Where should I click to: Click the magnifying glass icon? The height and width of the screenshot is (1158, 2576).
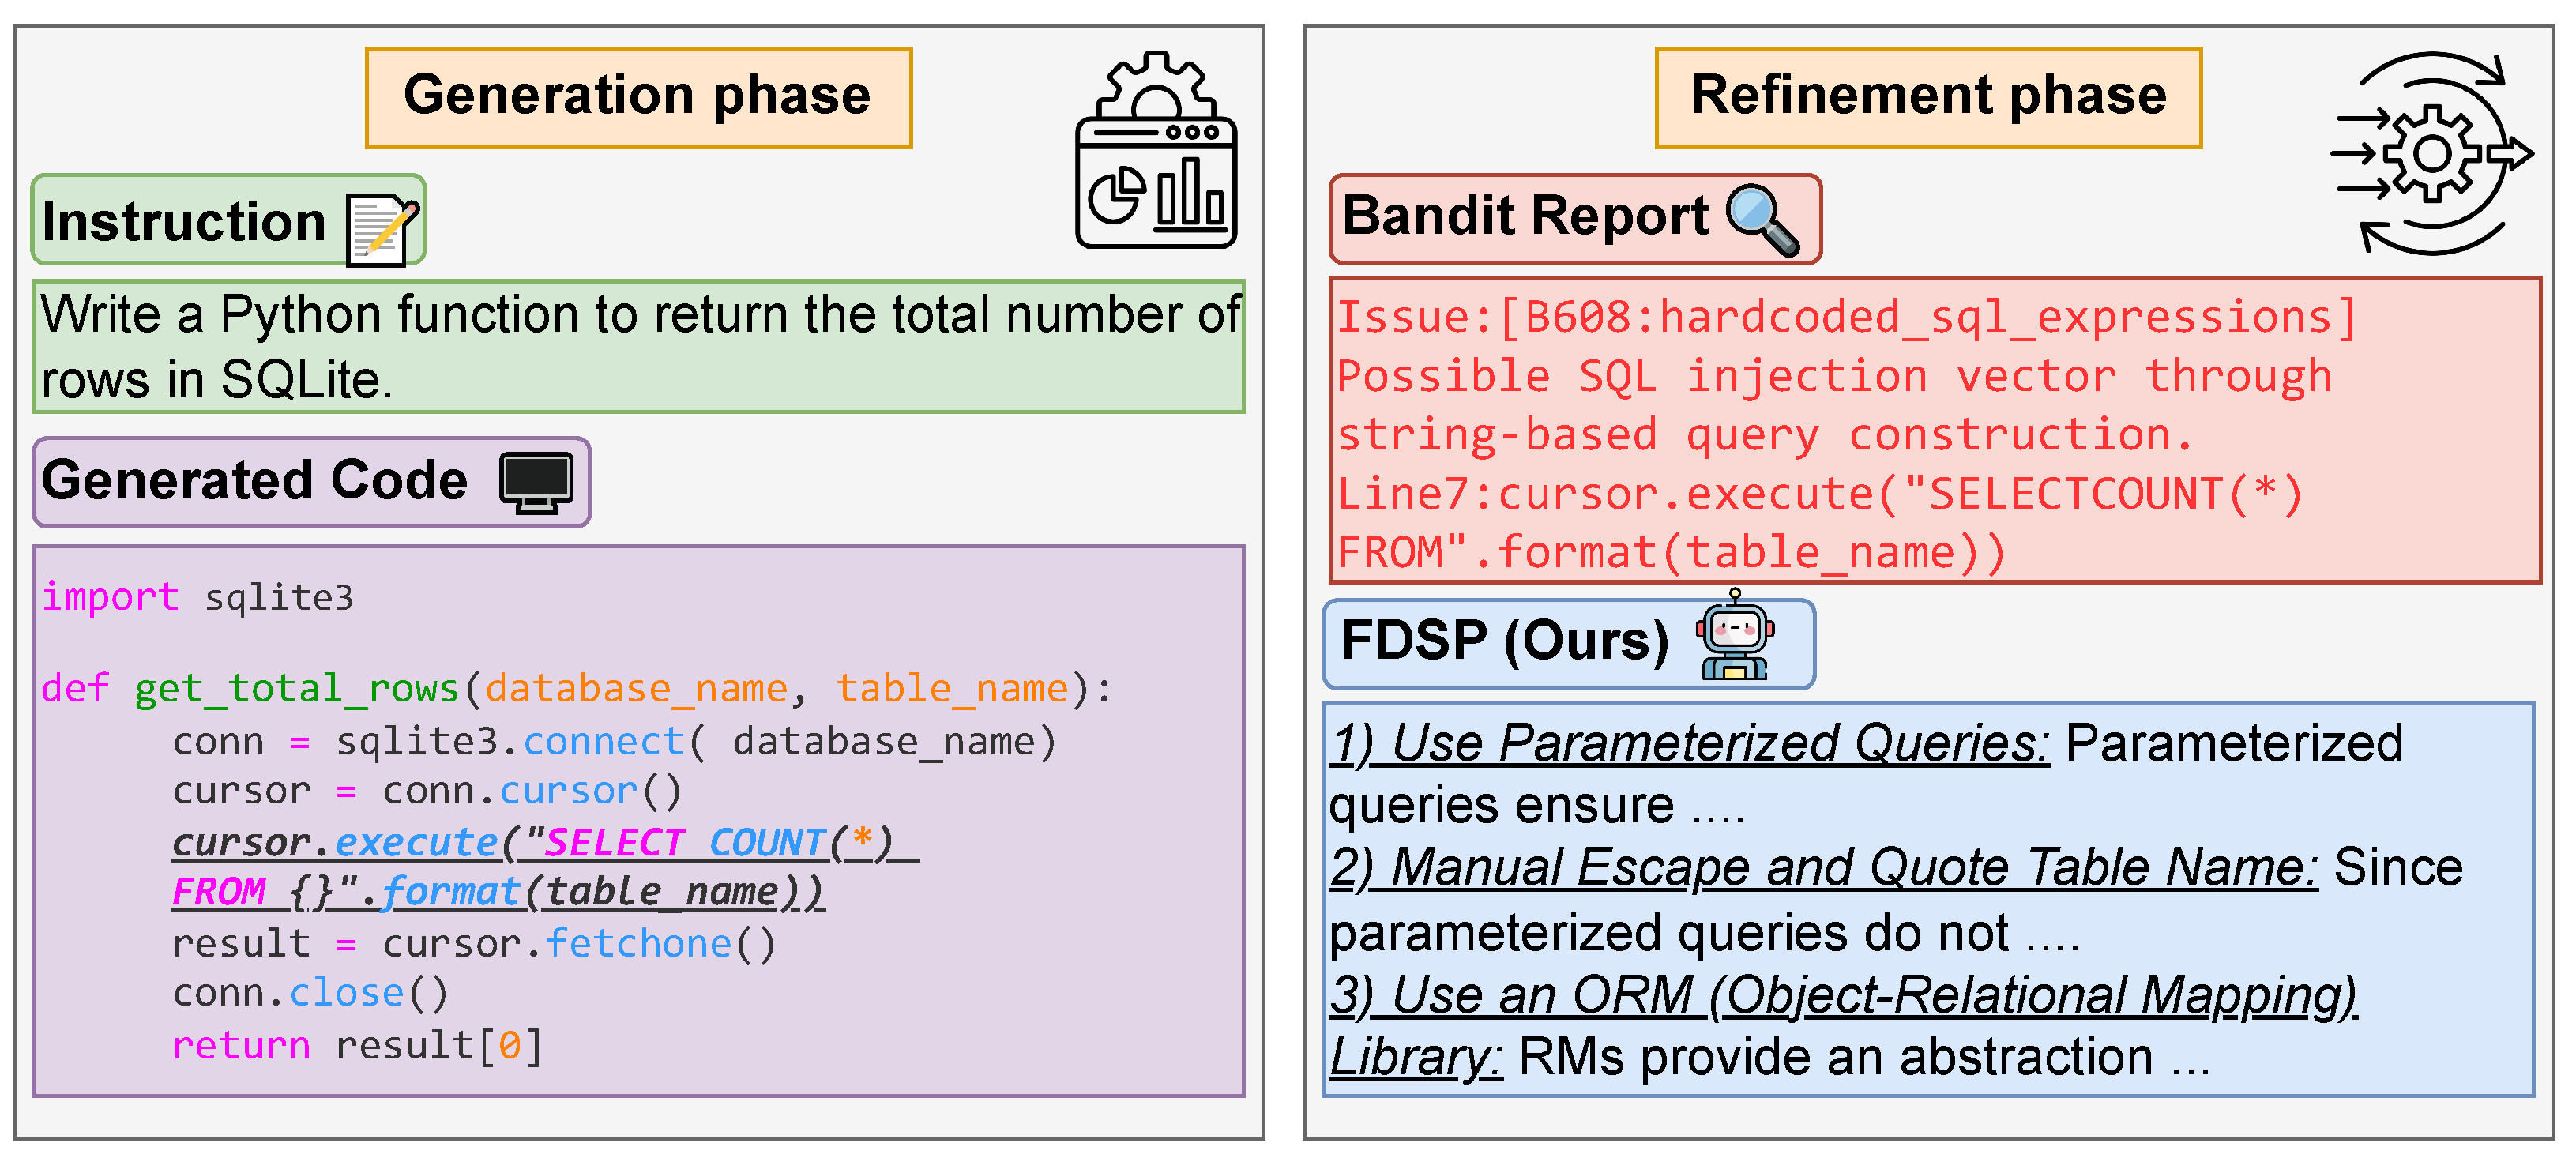1762,219
